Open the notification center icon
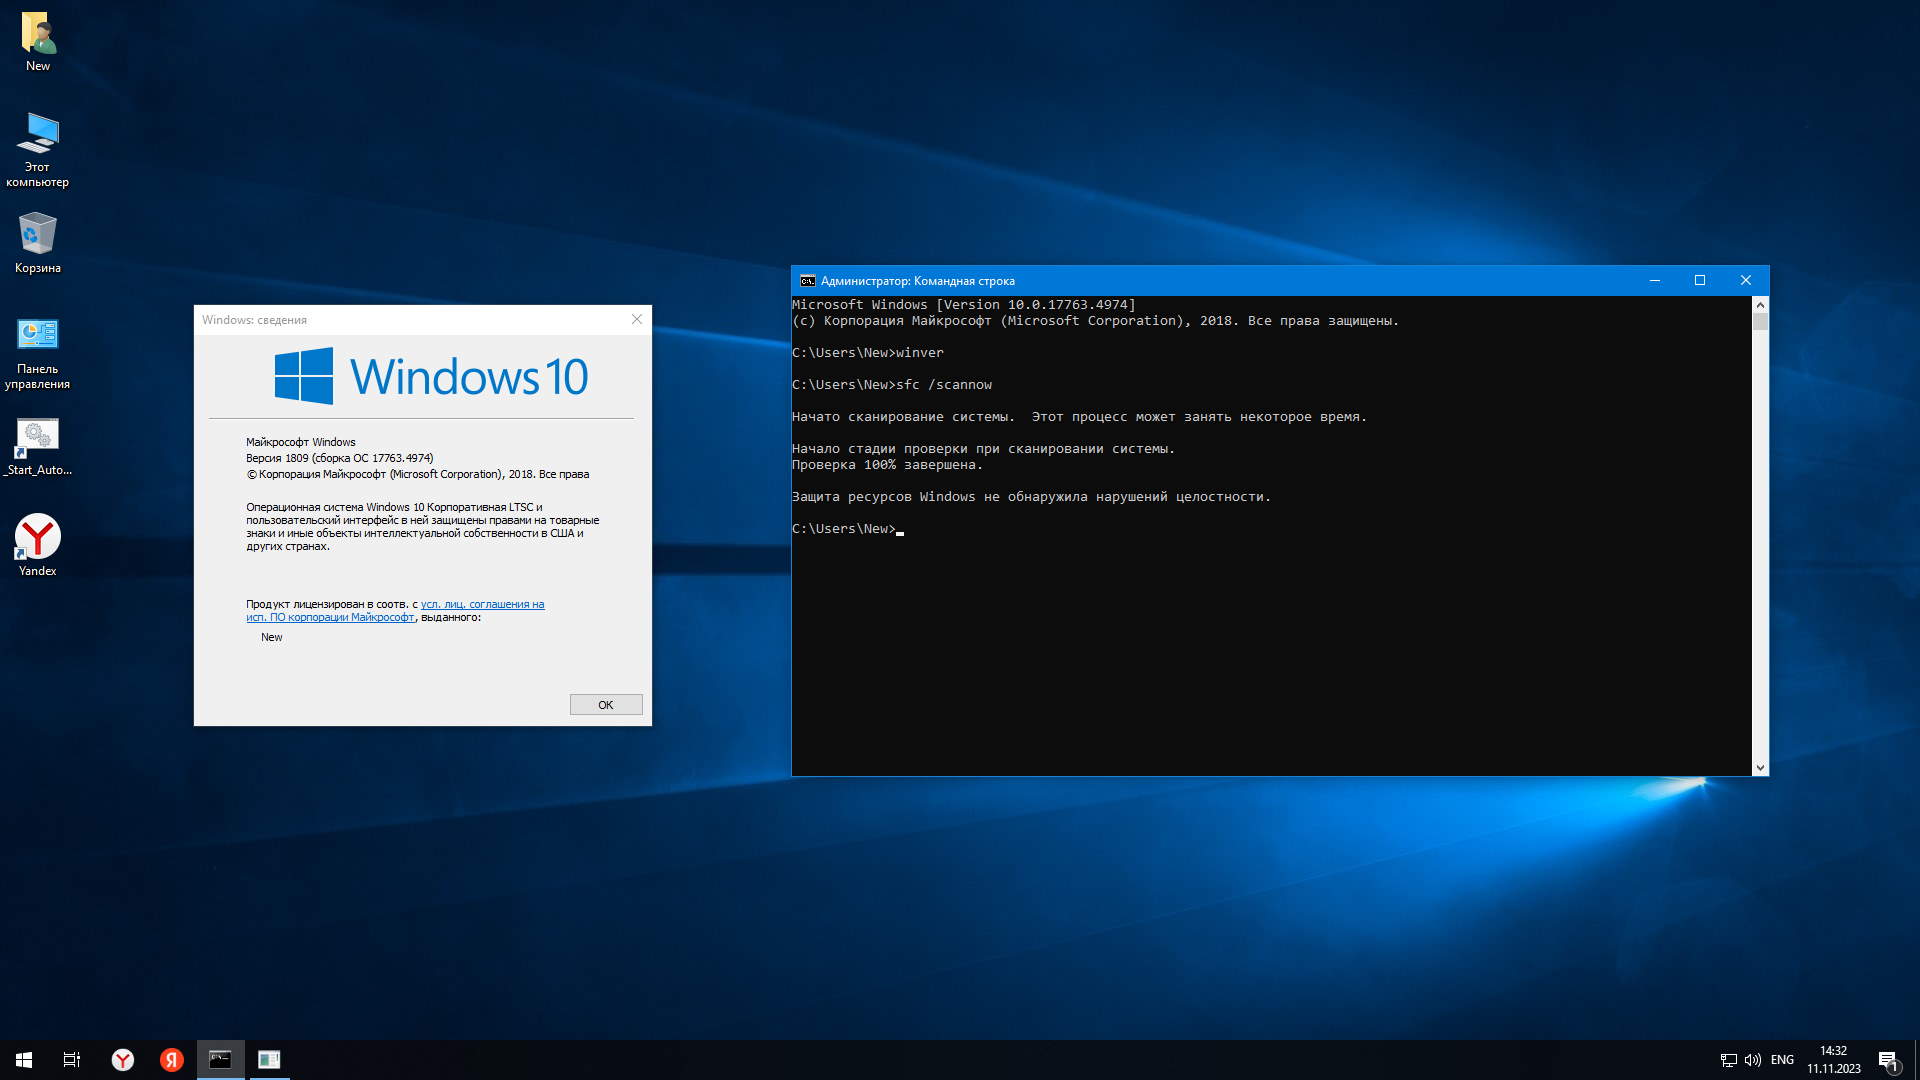The image size is (1920, 1080). coord(1888,1060)
